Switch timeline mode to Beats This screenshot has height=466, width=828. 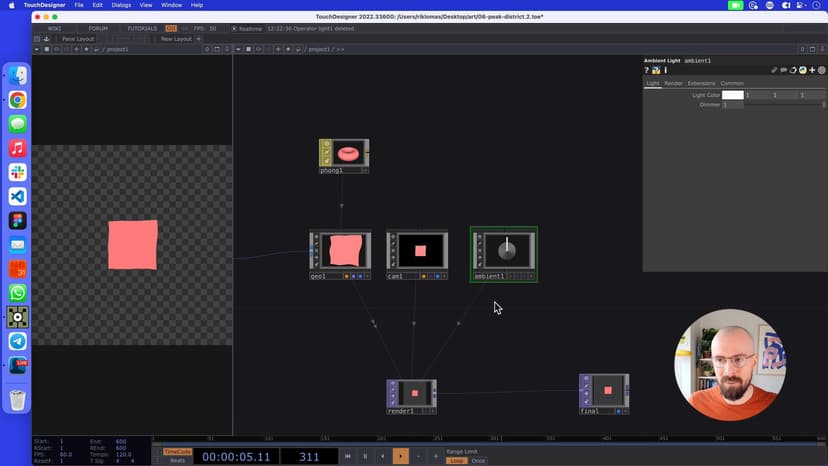coord(176,460)
